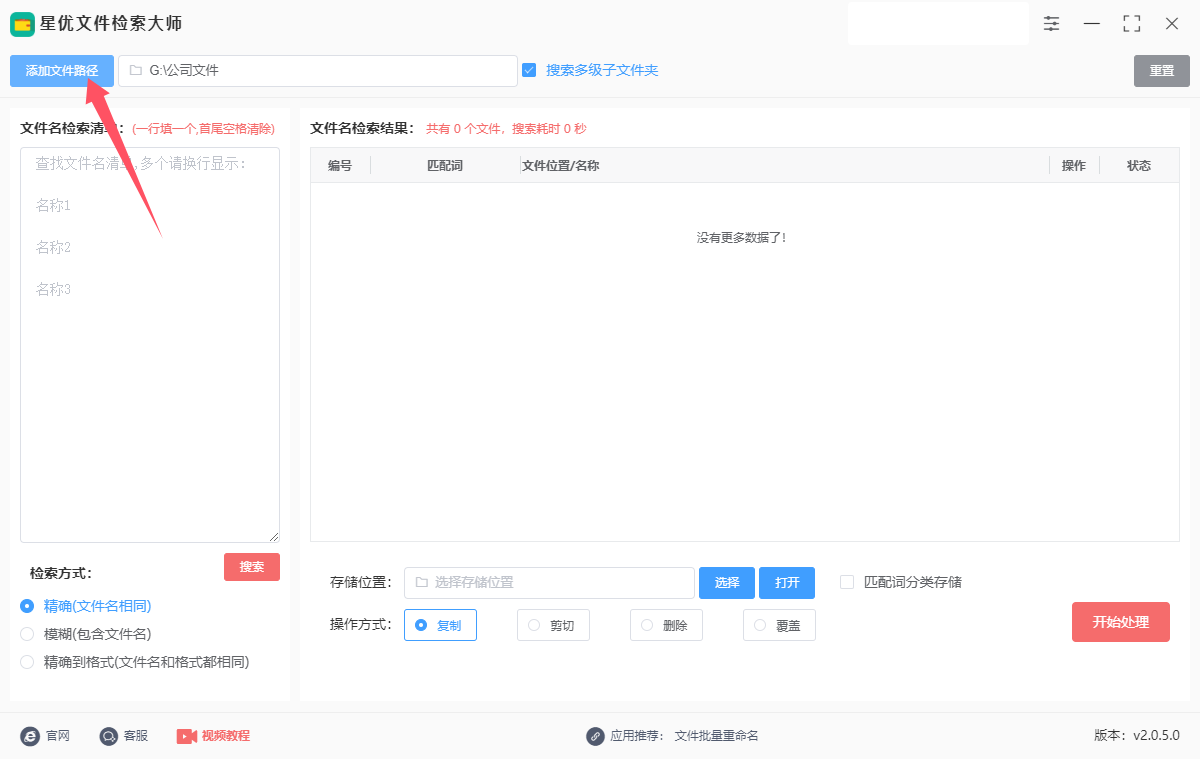Screen dimensions: 1200x760
Task: Click the 官网 browser icon in footer
Action: pos(30,736)
